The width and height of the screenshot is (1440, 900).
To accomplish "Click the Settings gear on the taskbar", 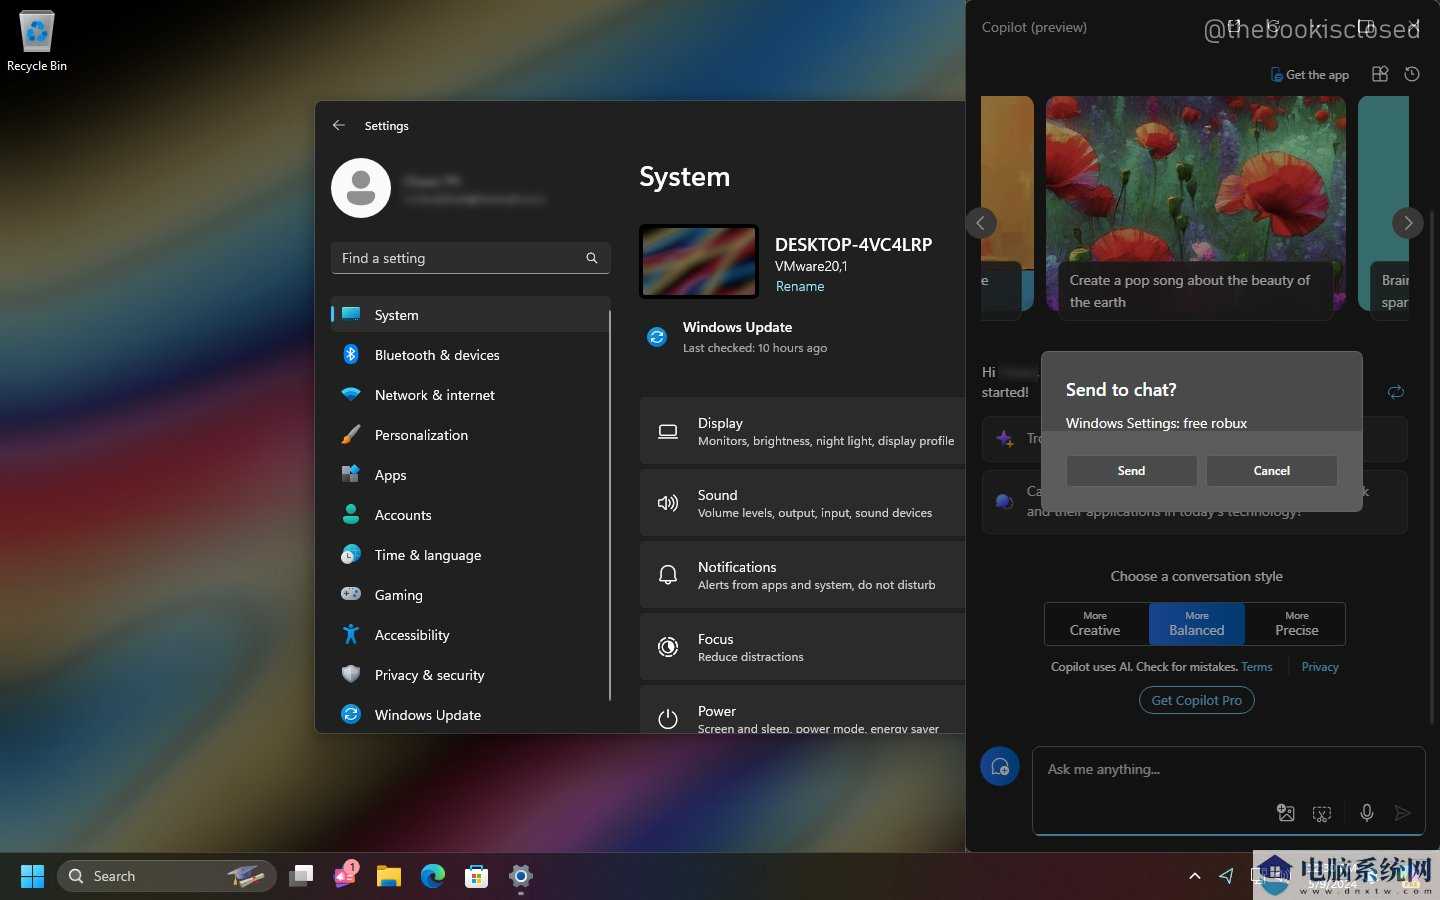I will click(x=521, y=877).
